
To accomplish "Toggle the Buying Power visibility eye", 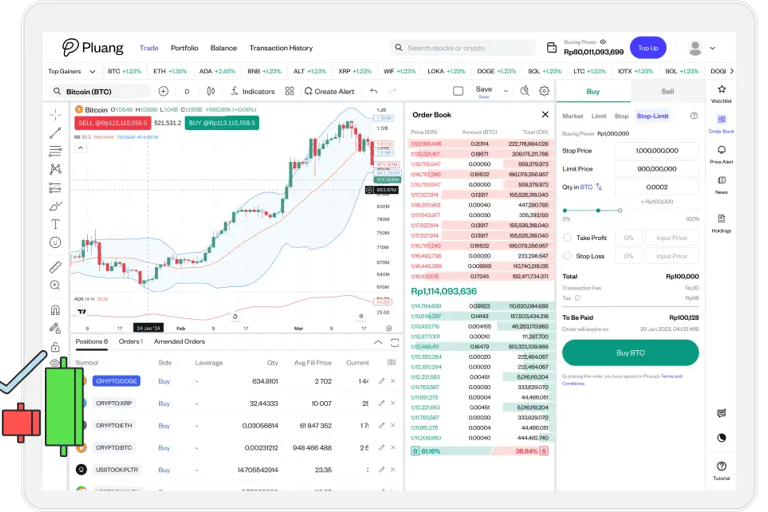I will [x=603, y=42].
